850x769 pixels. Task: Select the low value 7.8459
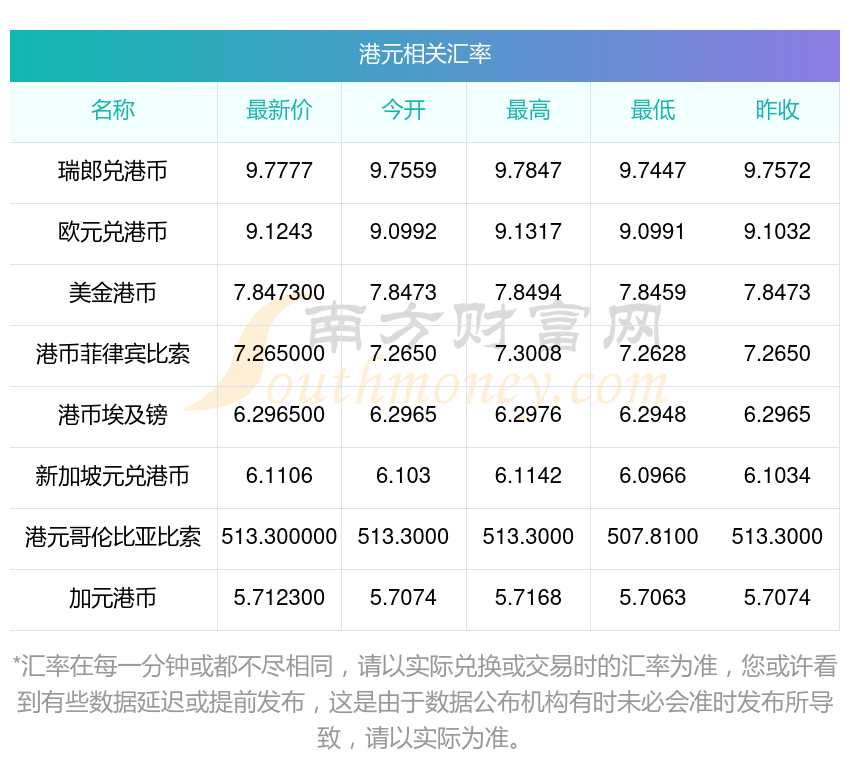tap(653, 293)
